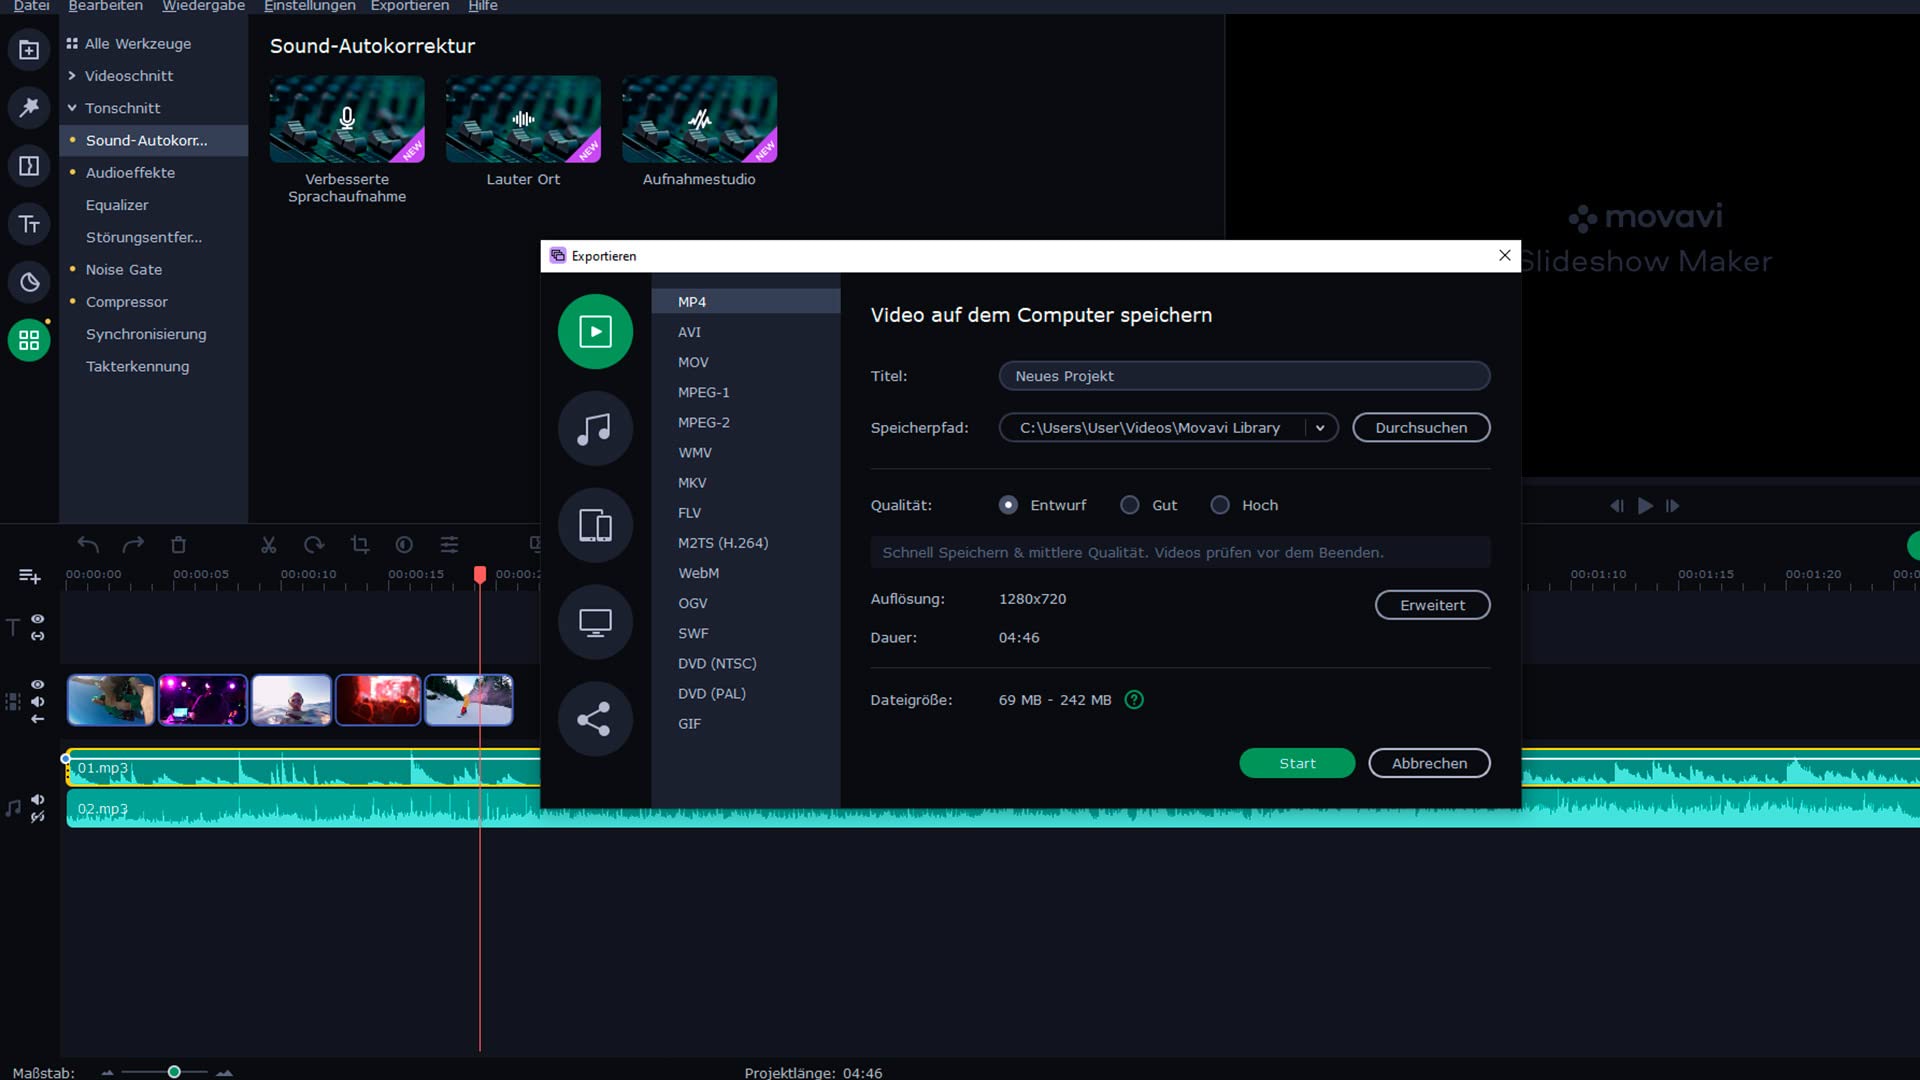The width and height of the screenshot is (1920, 1080).
Task: Click the split scissors icon
Action: coord(268,545)
